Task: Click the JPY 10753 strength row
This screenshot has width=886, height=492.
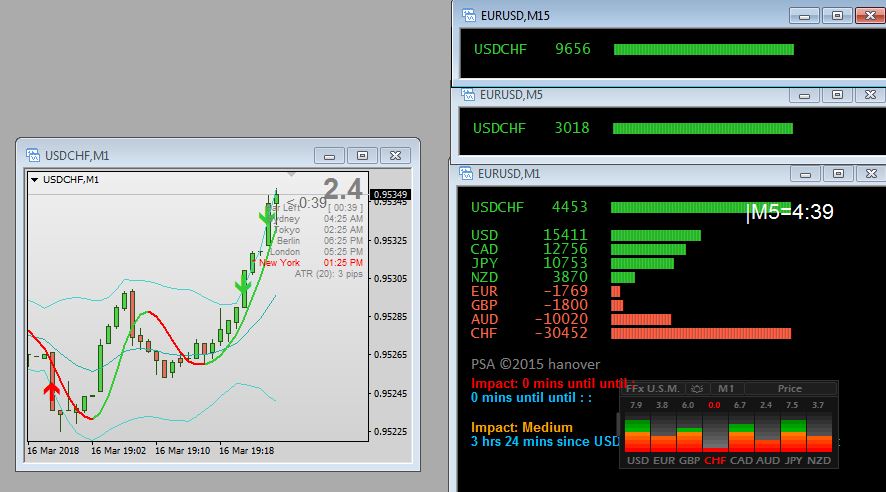Action: pyautogui.click(x=572, y=263)
